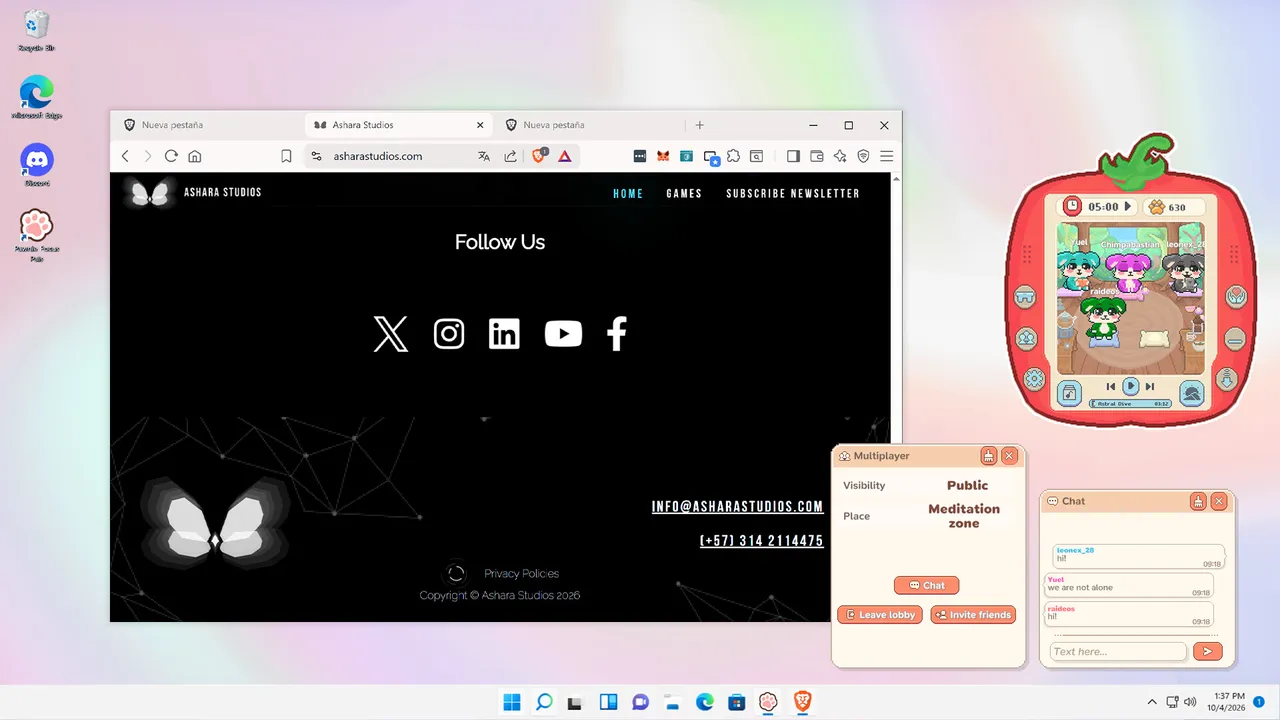Open the Brave Shields lion icon
The width and height of the screenshot is (1280, 720).
540,156
